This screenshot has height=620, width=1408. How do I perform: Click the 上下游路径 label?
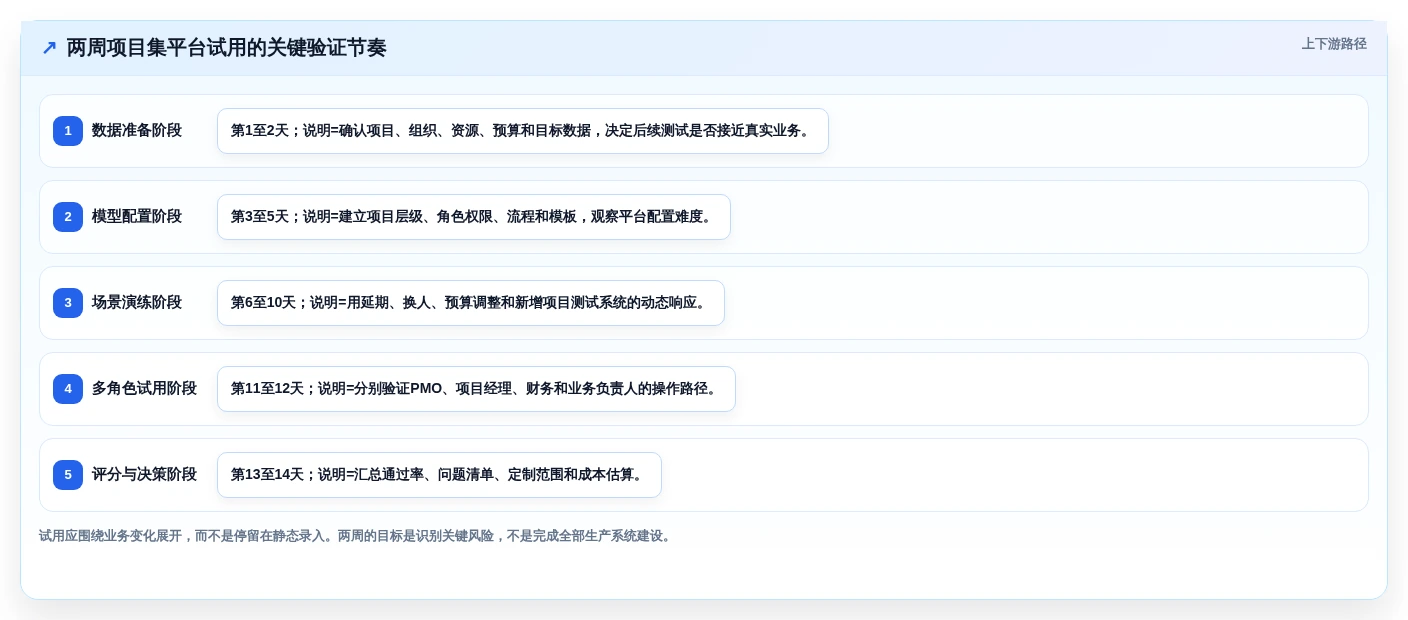pyautogui.click(x=1334, y=44)
